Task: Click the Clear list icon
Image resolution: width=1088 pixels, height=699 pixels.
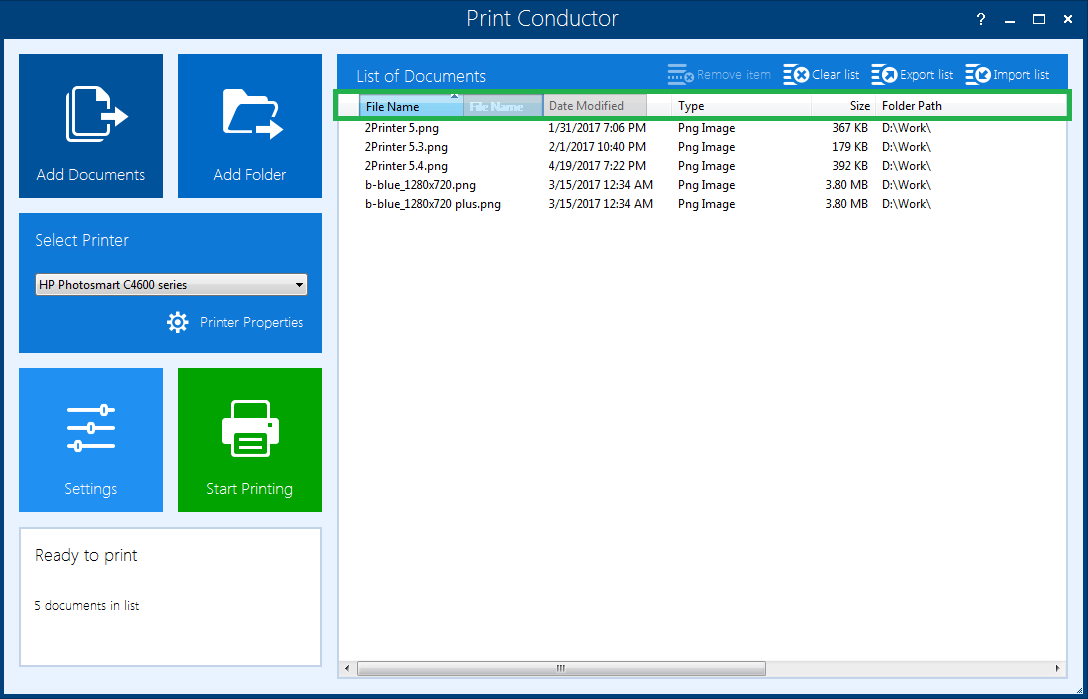Action: (796, 75)
